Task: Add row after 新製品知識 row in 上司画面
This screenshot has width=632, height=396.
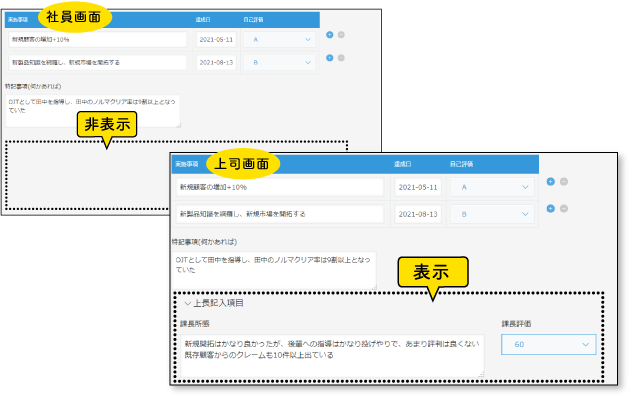Action: point(551,208)
